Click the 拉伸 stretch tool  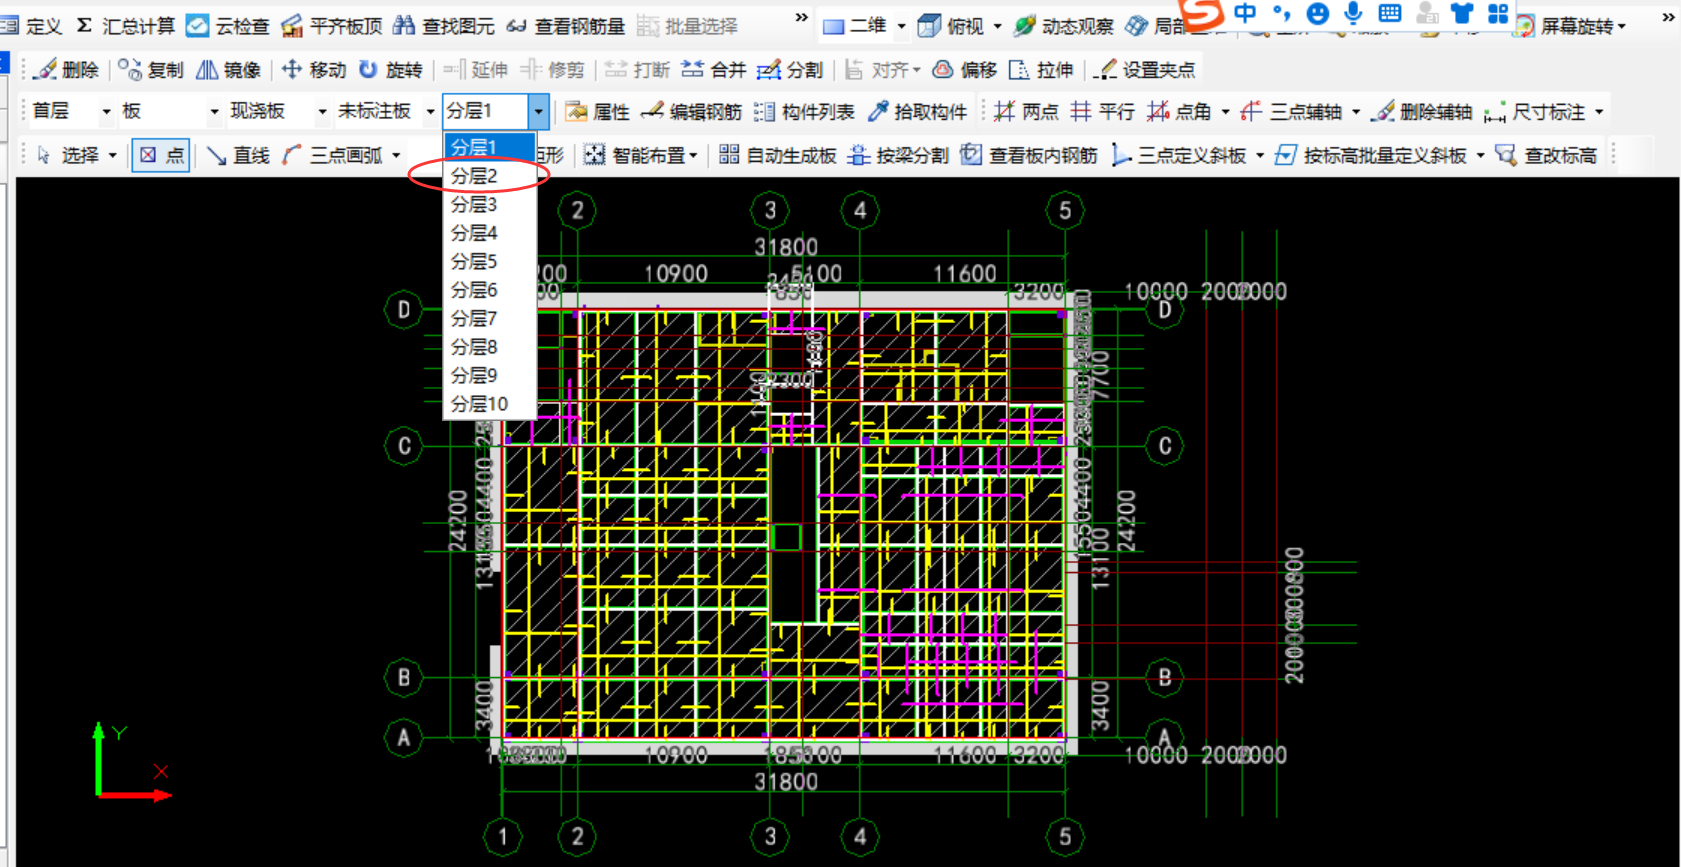click(1041, 69)
